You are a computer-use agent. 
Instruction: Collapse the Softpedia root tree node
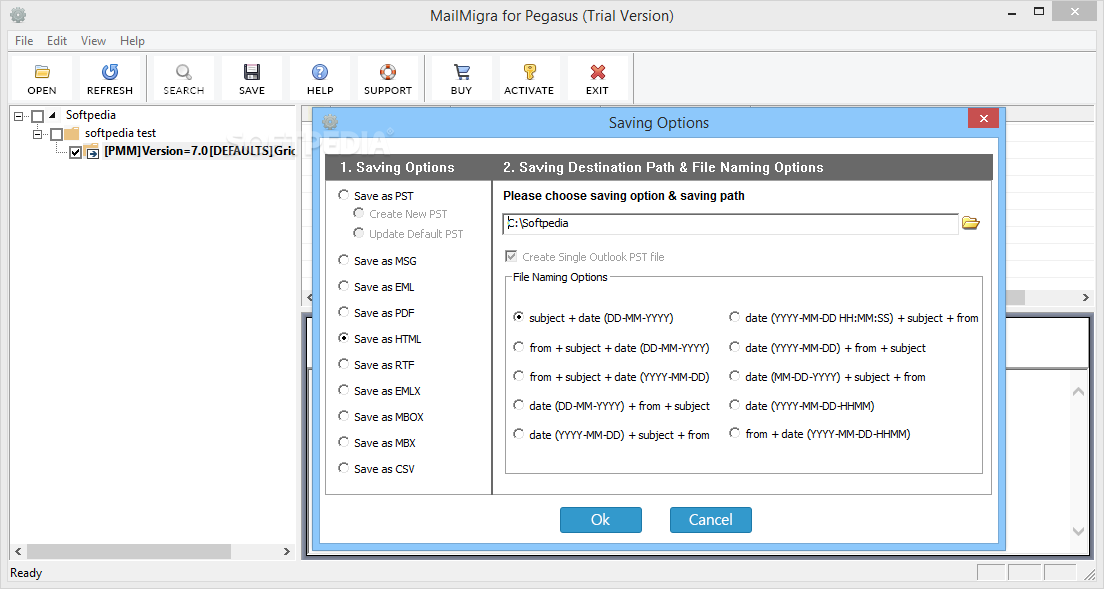click(x=19, y=116)
